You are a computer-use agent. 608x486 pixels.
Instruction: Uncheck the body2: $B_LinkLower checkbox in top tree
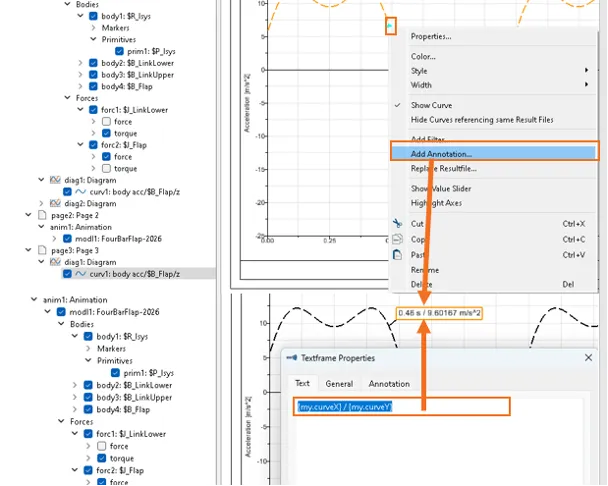click(x=93, y=63)
